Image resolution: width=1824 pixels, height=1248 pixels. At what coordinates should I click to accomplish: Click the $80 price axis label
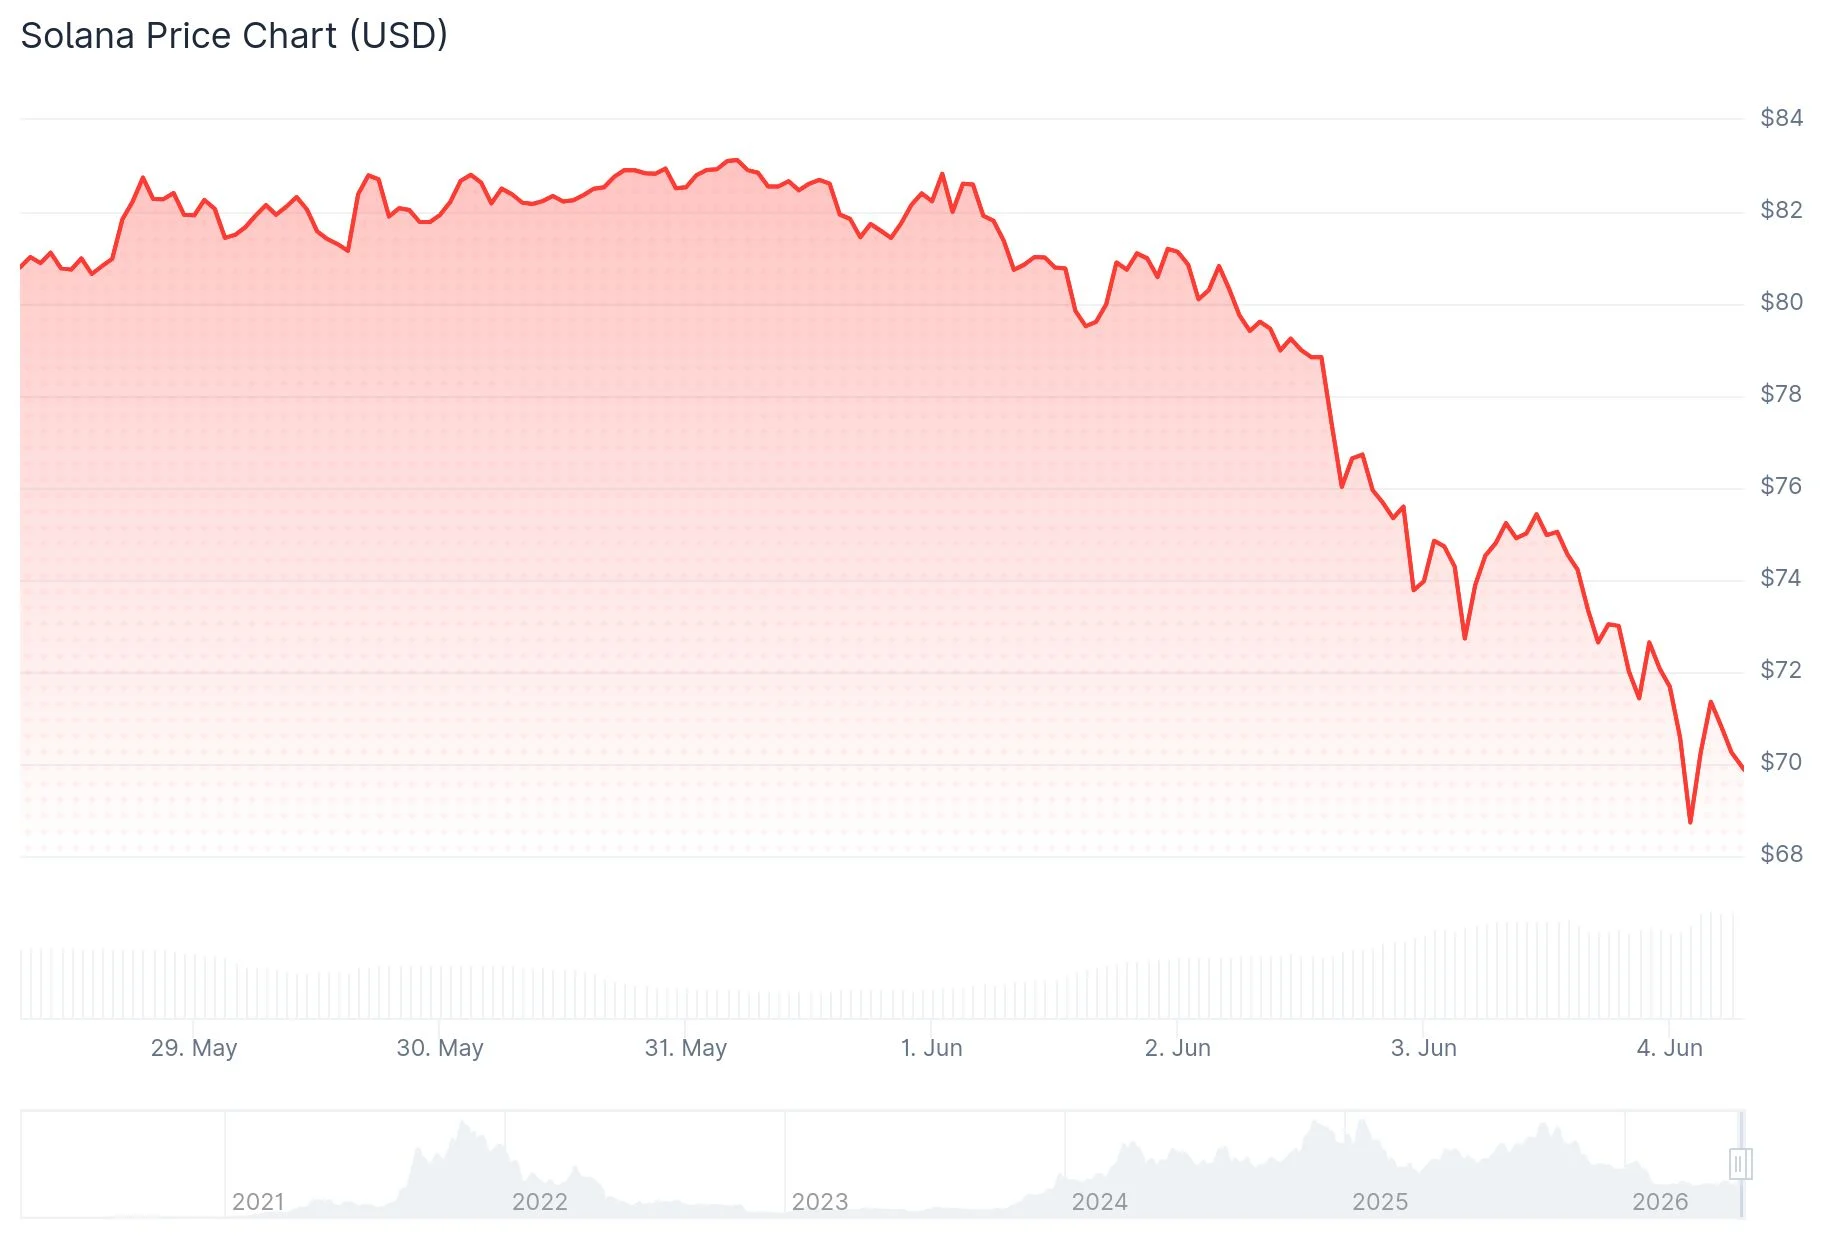(x=1781, y=302)
